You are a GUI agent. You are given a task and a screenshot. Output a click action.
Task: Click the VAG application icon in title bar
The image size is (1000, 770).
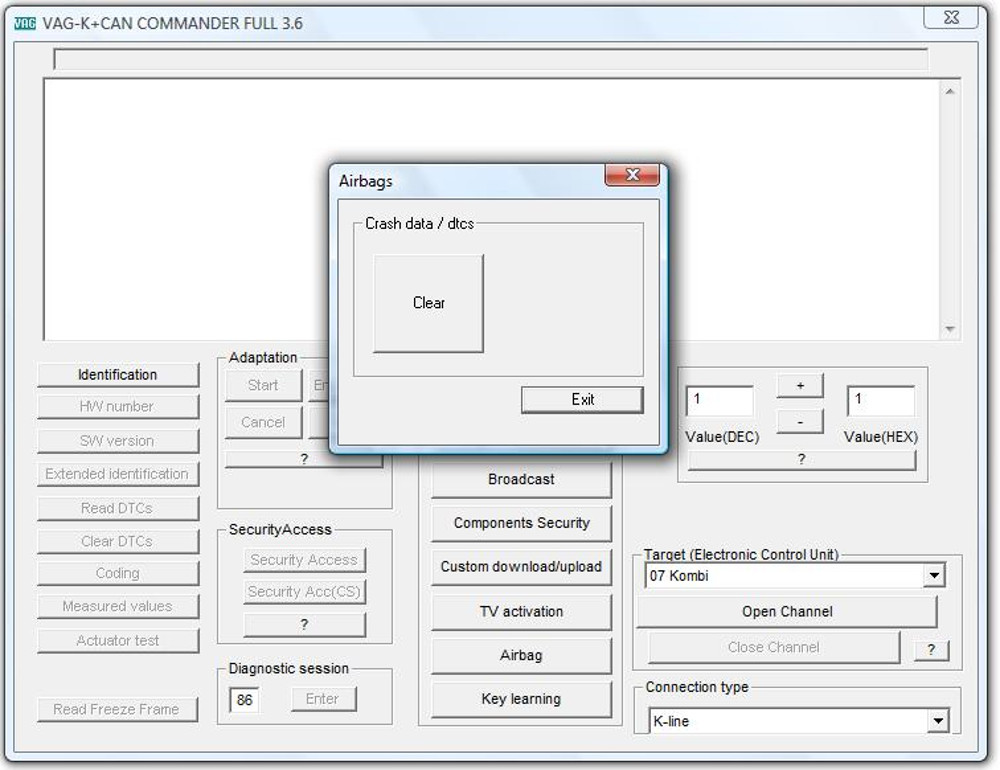[x=25, y=24]
